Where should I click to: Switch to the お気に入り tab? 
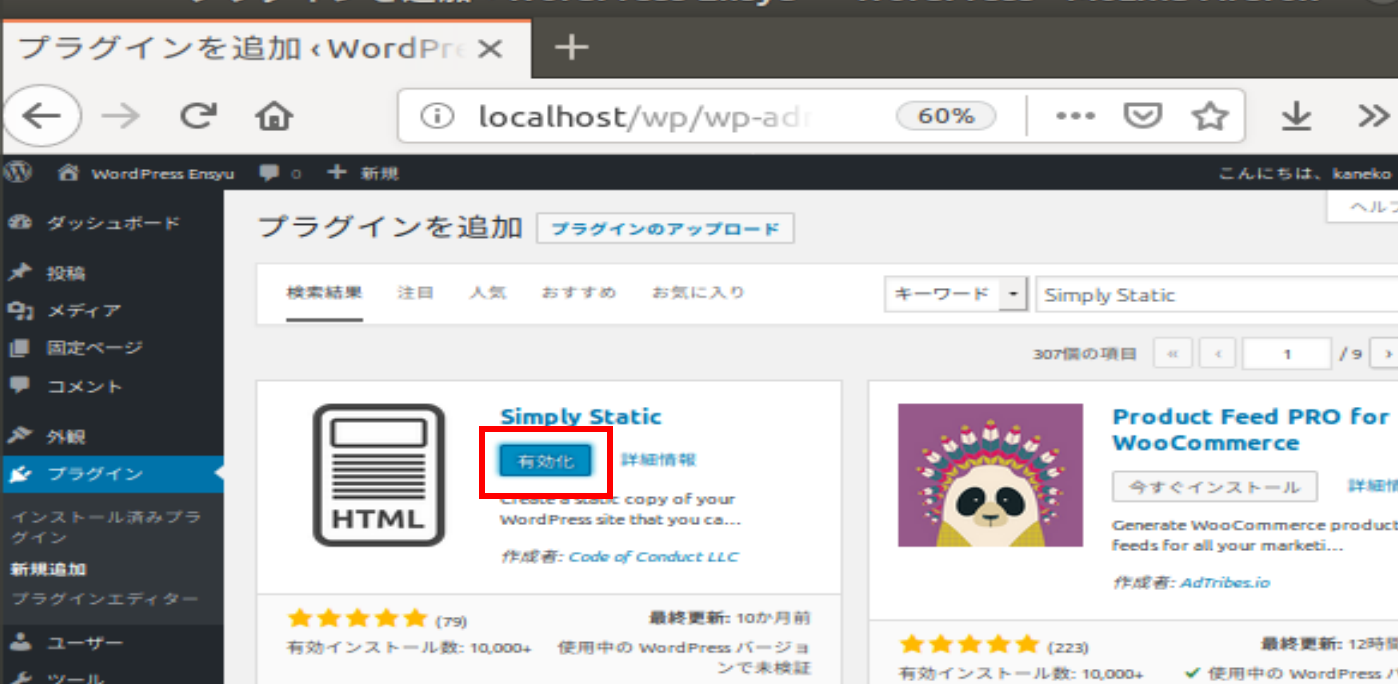[x=699, y=293]
